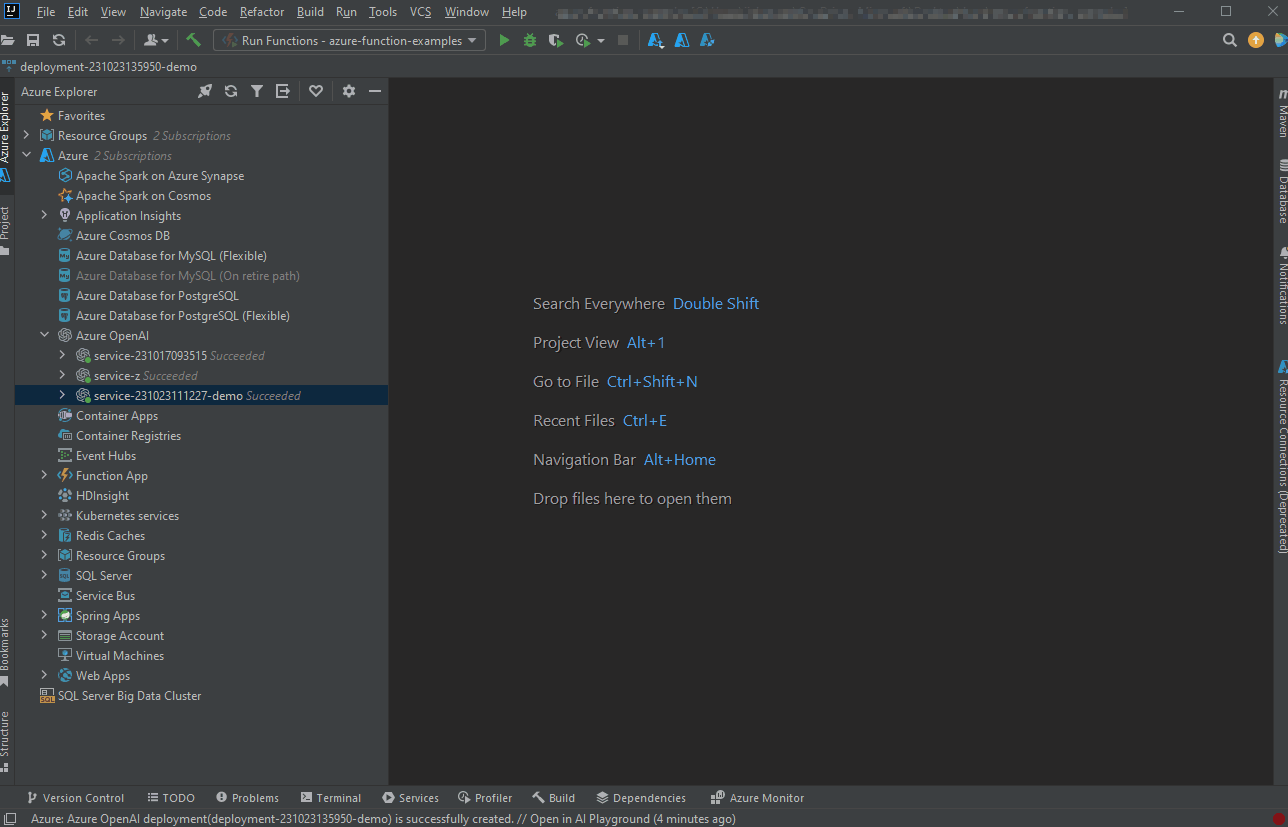The height and width of the screenshot is (827, 1288).
Task: Click the Build Project hammer icon
Action: (x=194, y=40)
